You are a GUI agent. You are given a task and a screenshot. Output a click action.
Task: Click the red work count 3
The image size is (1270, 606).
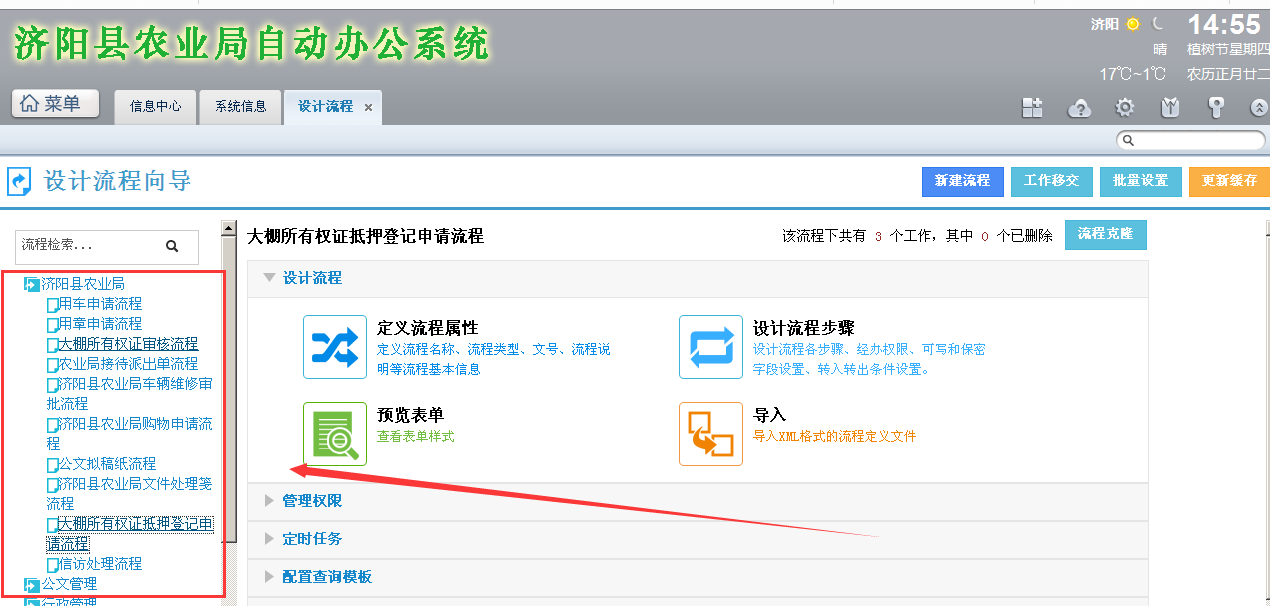pos(878,237)
